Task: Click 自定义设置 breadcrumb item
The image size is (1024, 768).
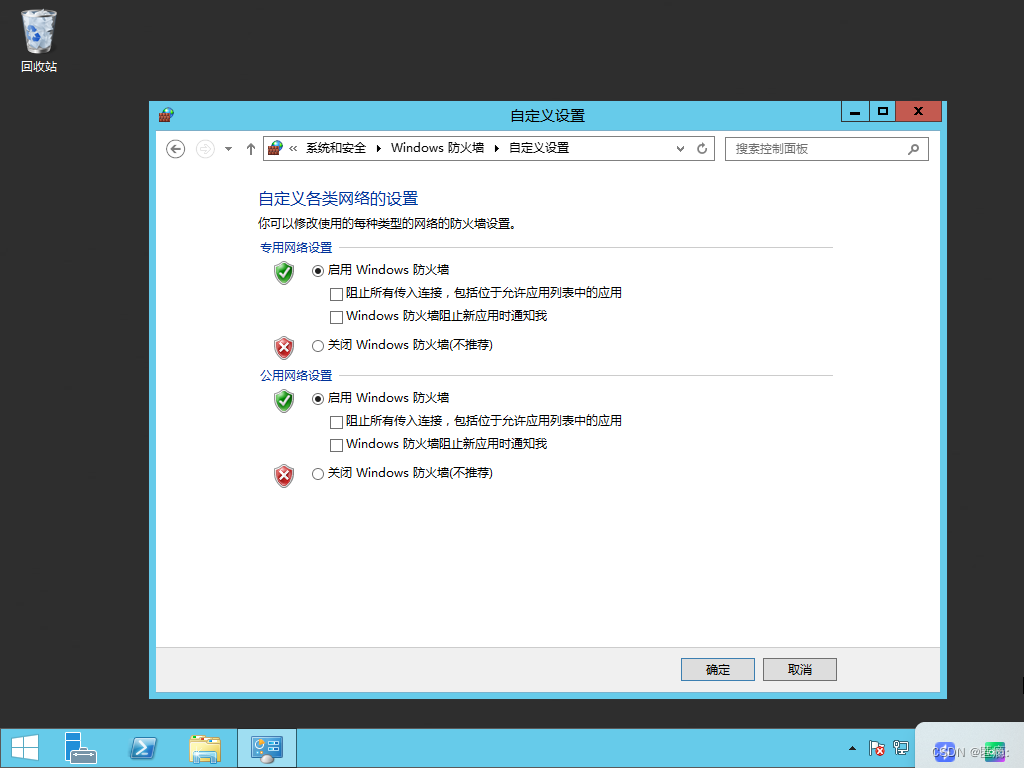Action: pyautogui.click(x=539, y=148)
